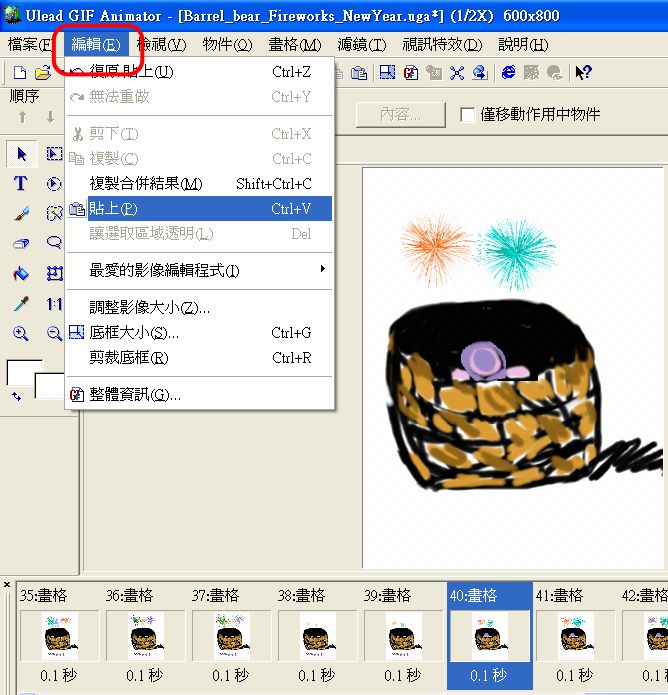This screenshot has width=668, height=695.
Task: Click the teal firework on canvas
Action: pyautogui.click(x=517, y=254)
